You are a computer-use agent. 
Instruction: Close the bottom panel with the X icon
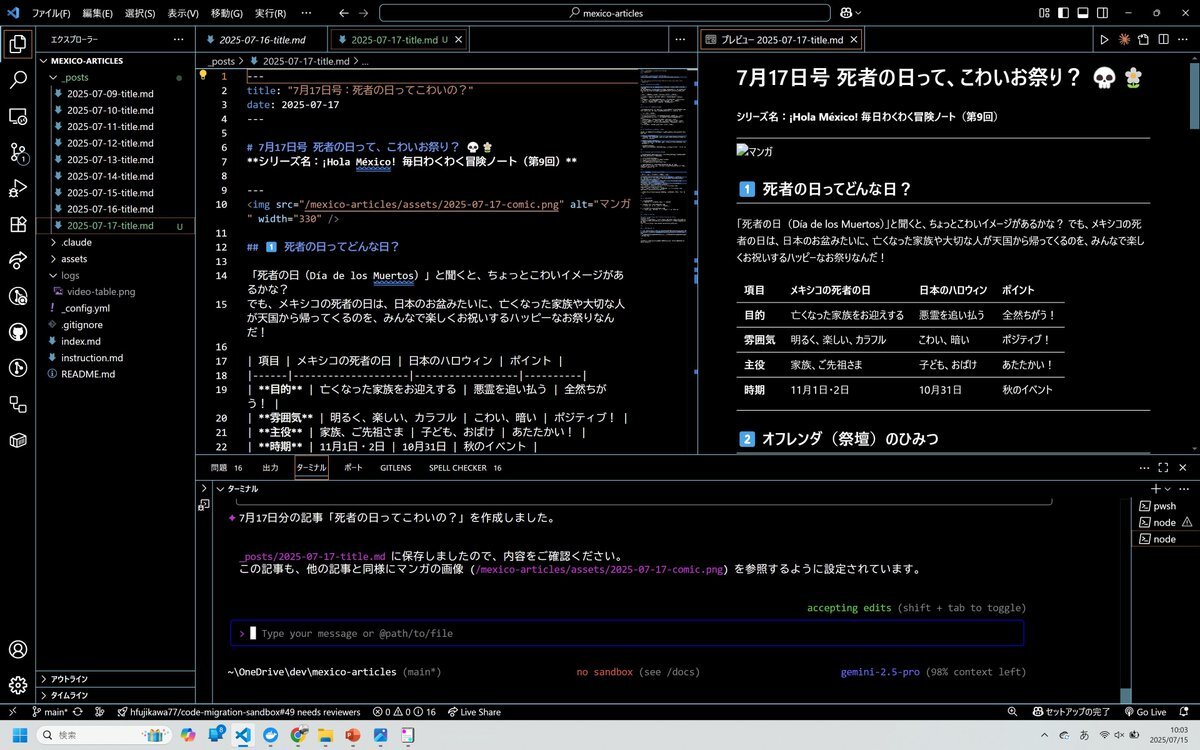coord(1181,467)
